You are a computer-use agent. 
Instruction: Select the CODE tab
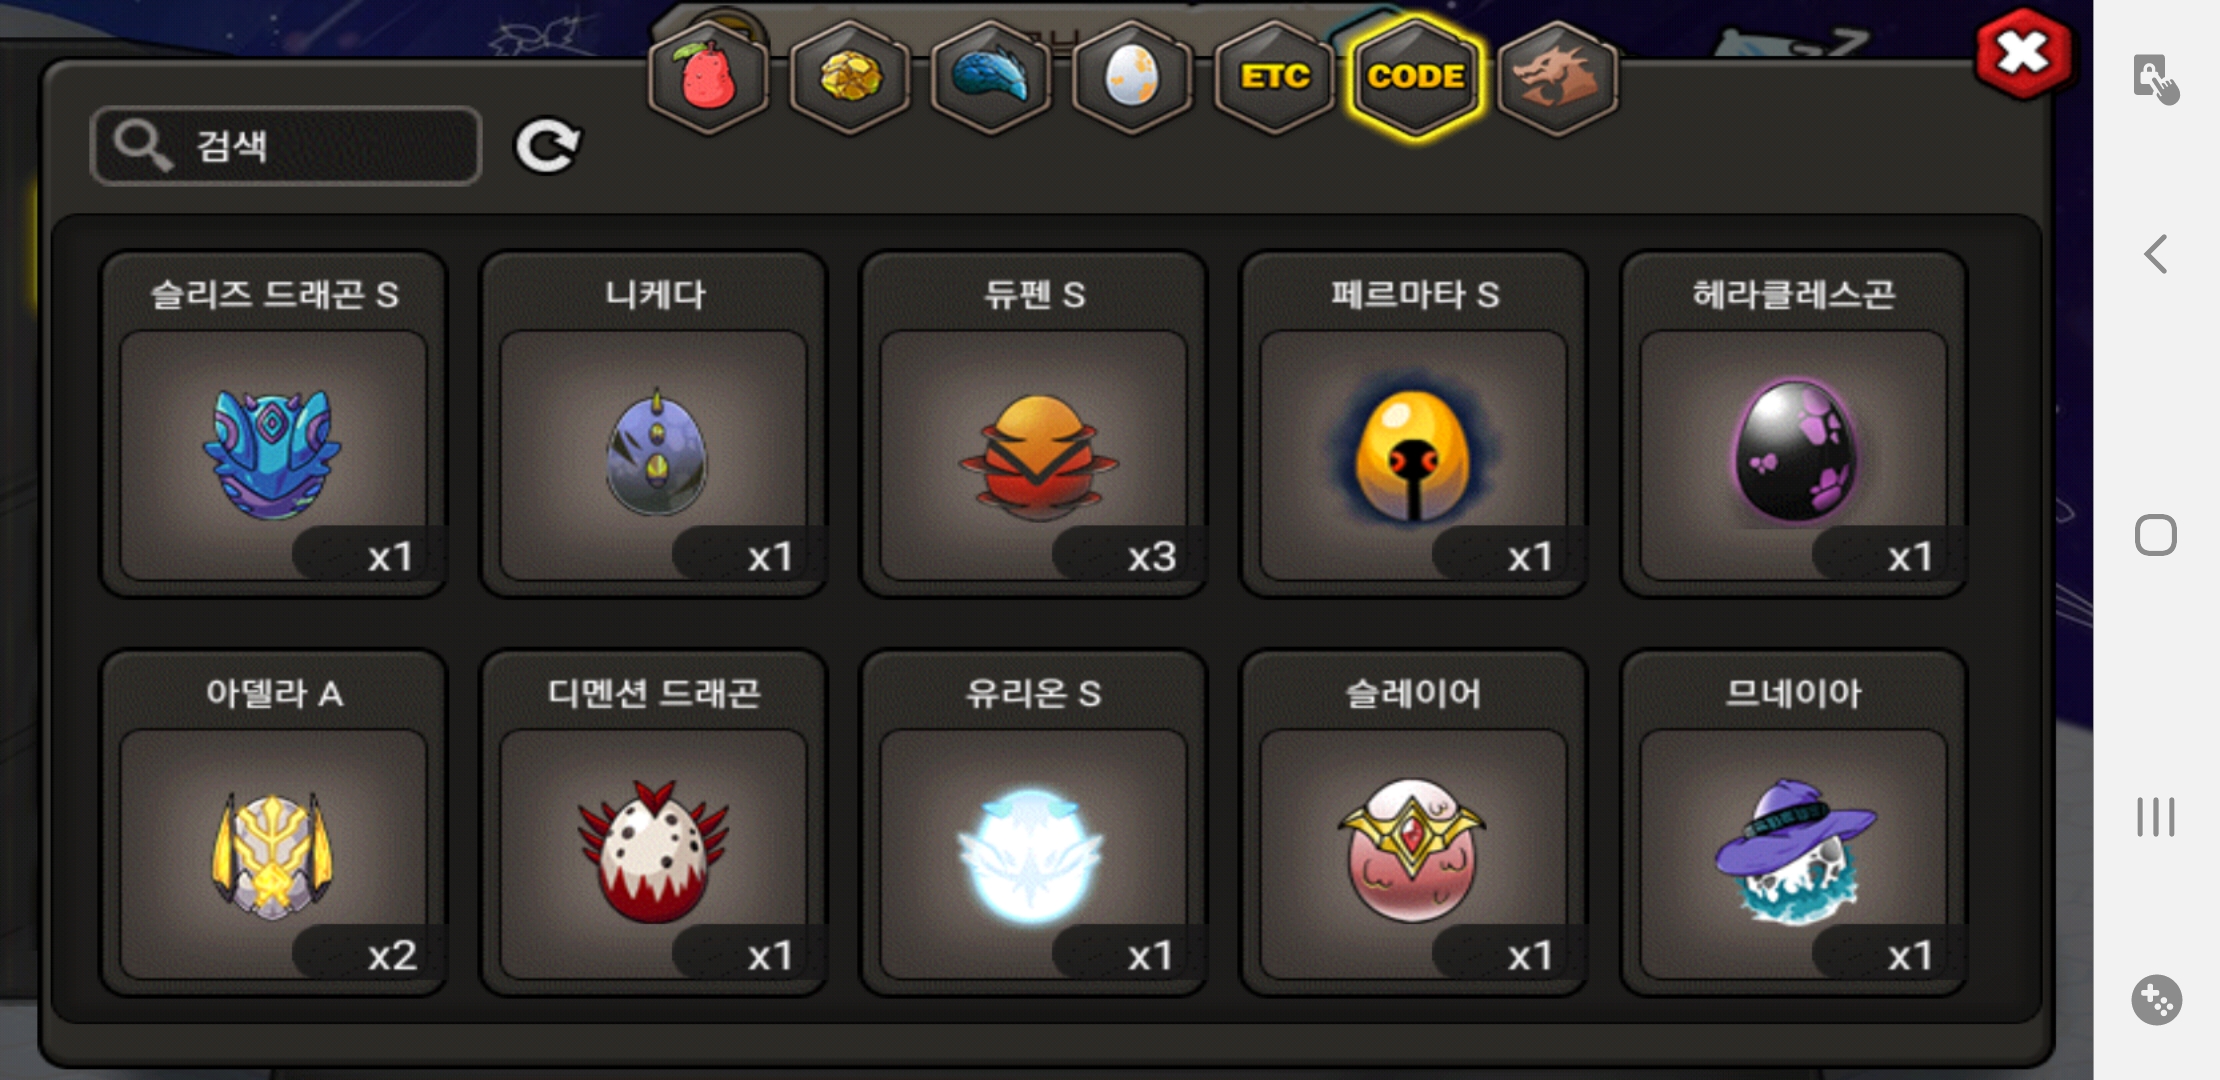click(x=1416, y=77)
